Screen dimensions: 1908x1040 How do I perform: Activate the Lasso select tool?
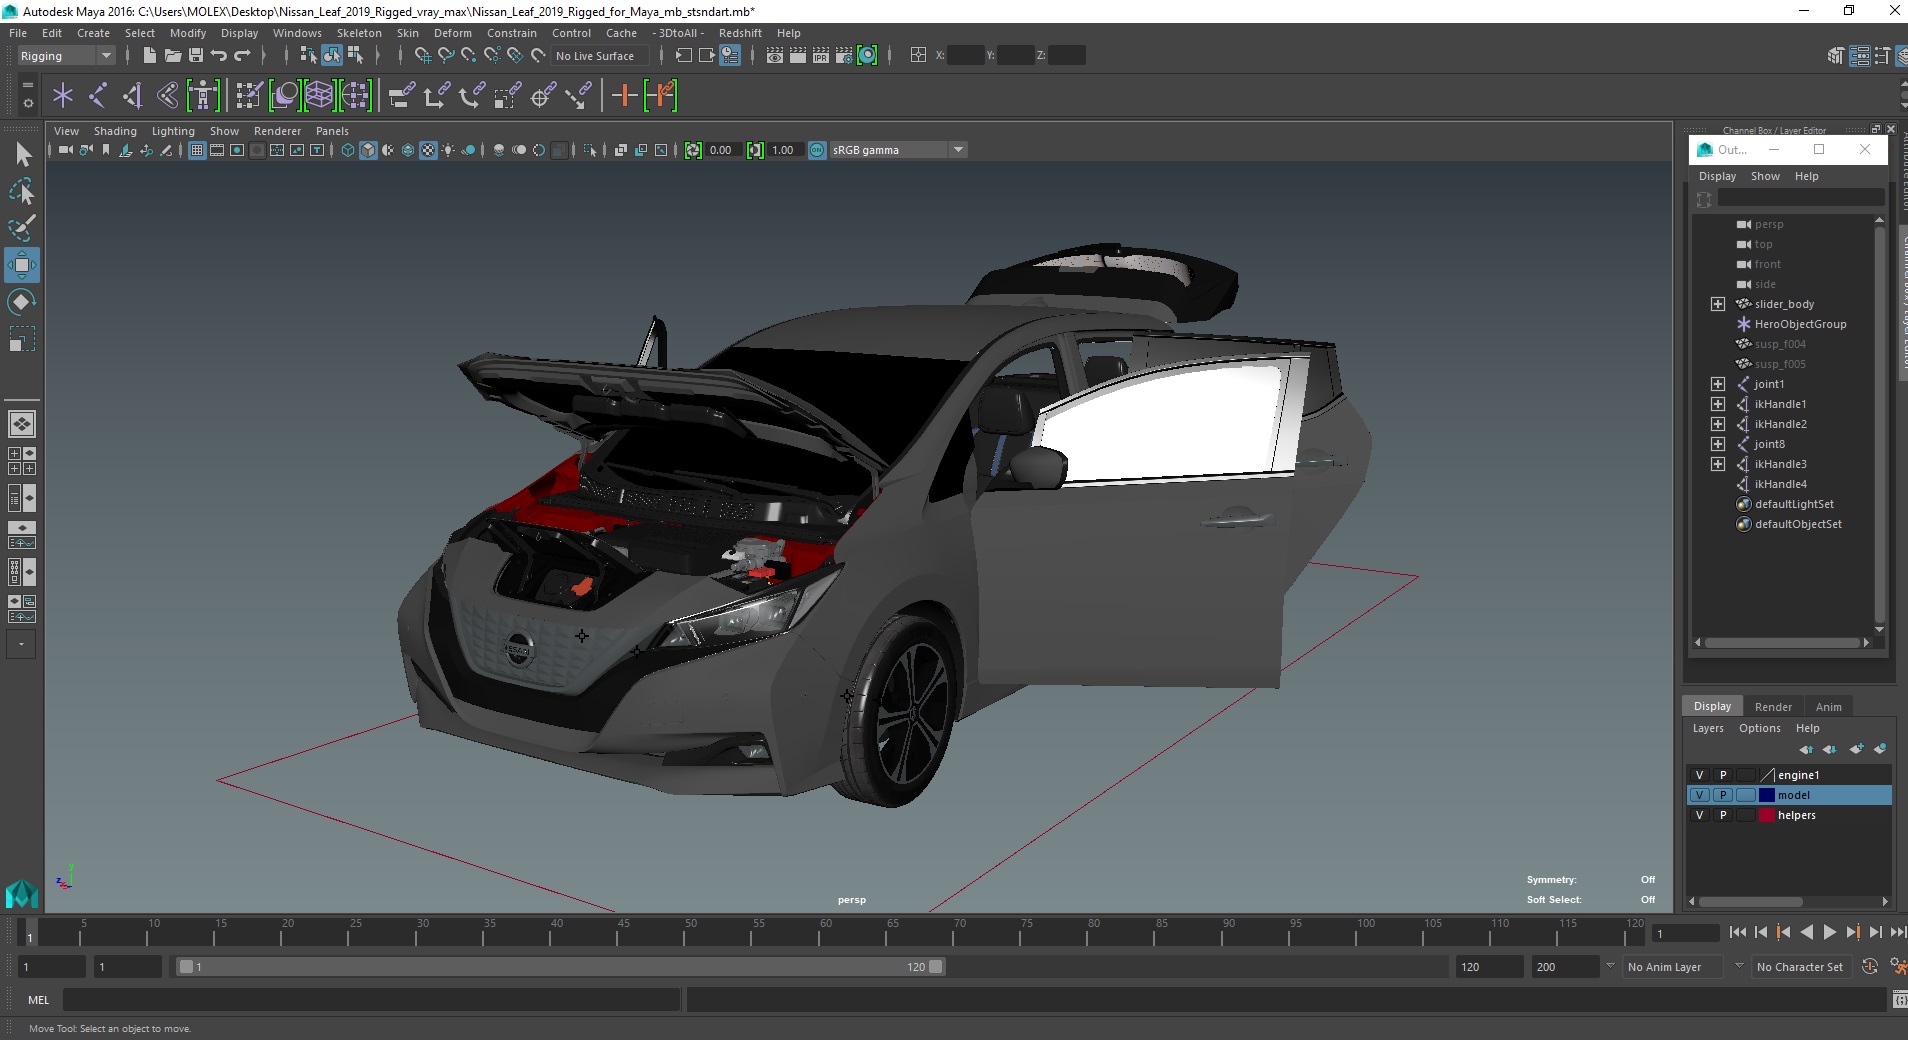[22, 191]
